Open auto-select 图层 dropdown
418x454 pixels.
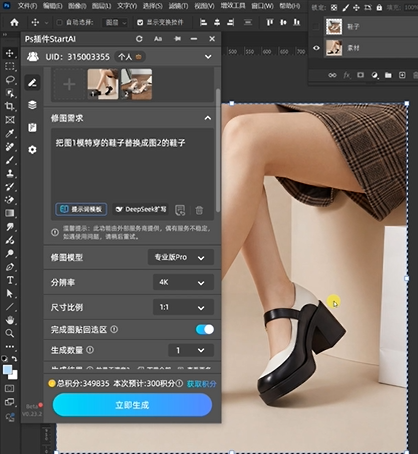tap(115, 22)
